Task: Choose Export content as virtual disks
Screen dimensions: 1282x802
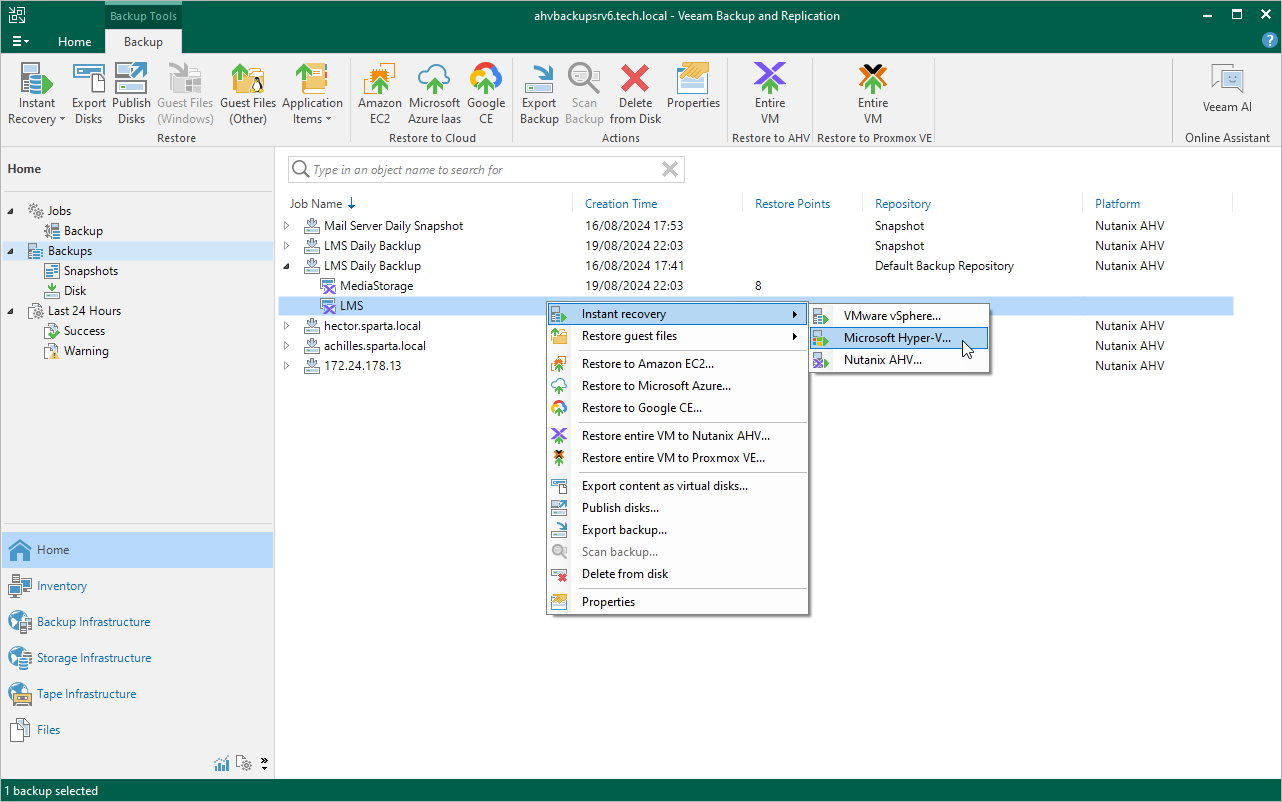Action: (x=677, y=486)
